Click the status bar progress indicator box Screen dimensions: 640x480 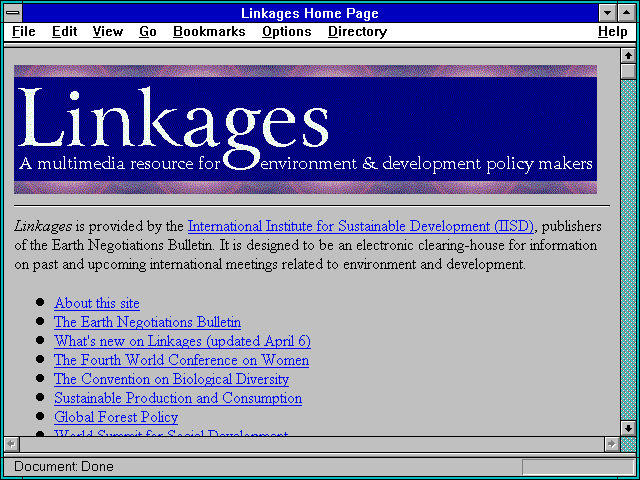click(578, 467)
